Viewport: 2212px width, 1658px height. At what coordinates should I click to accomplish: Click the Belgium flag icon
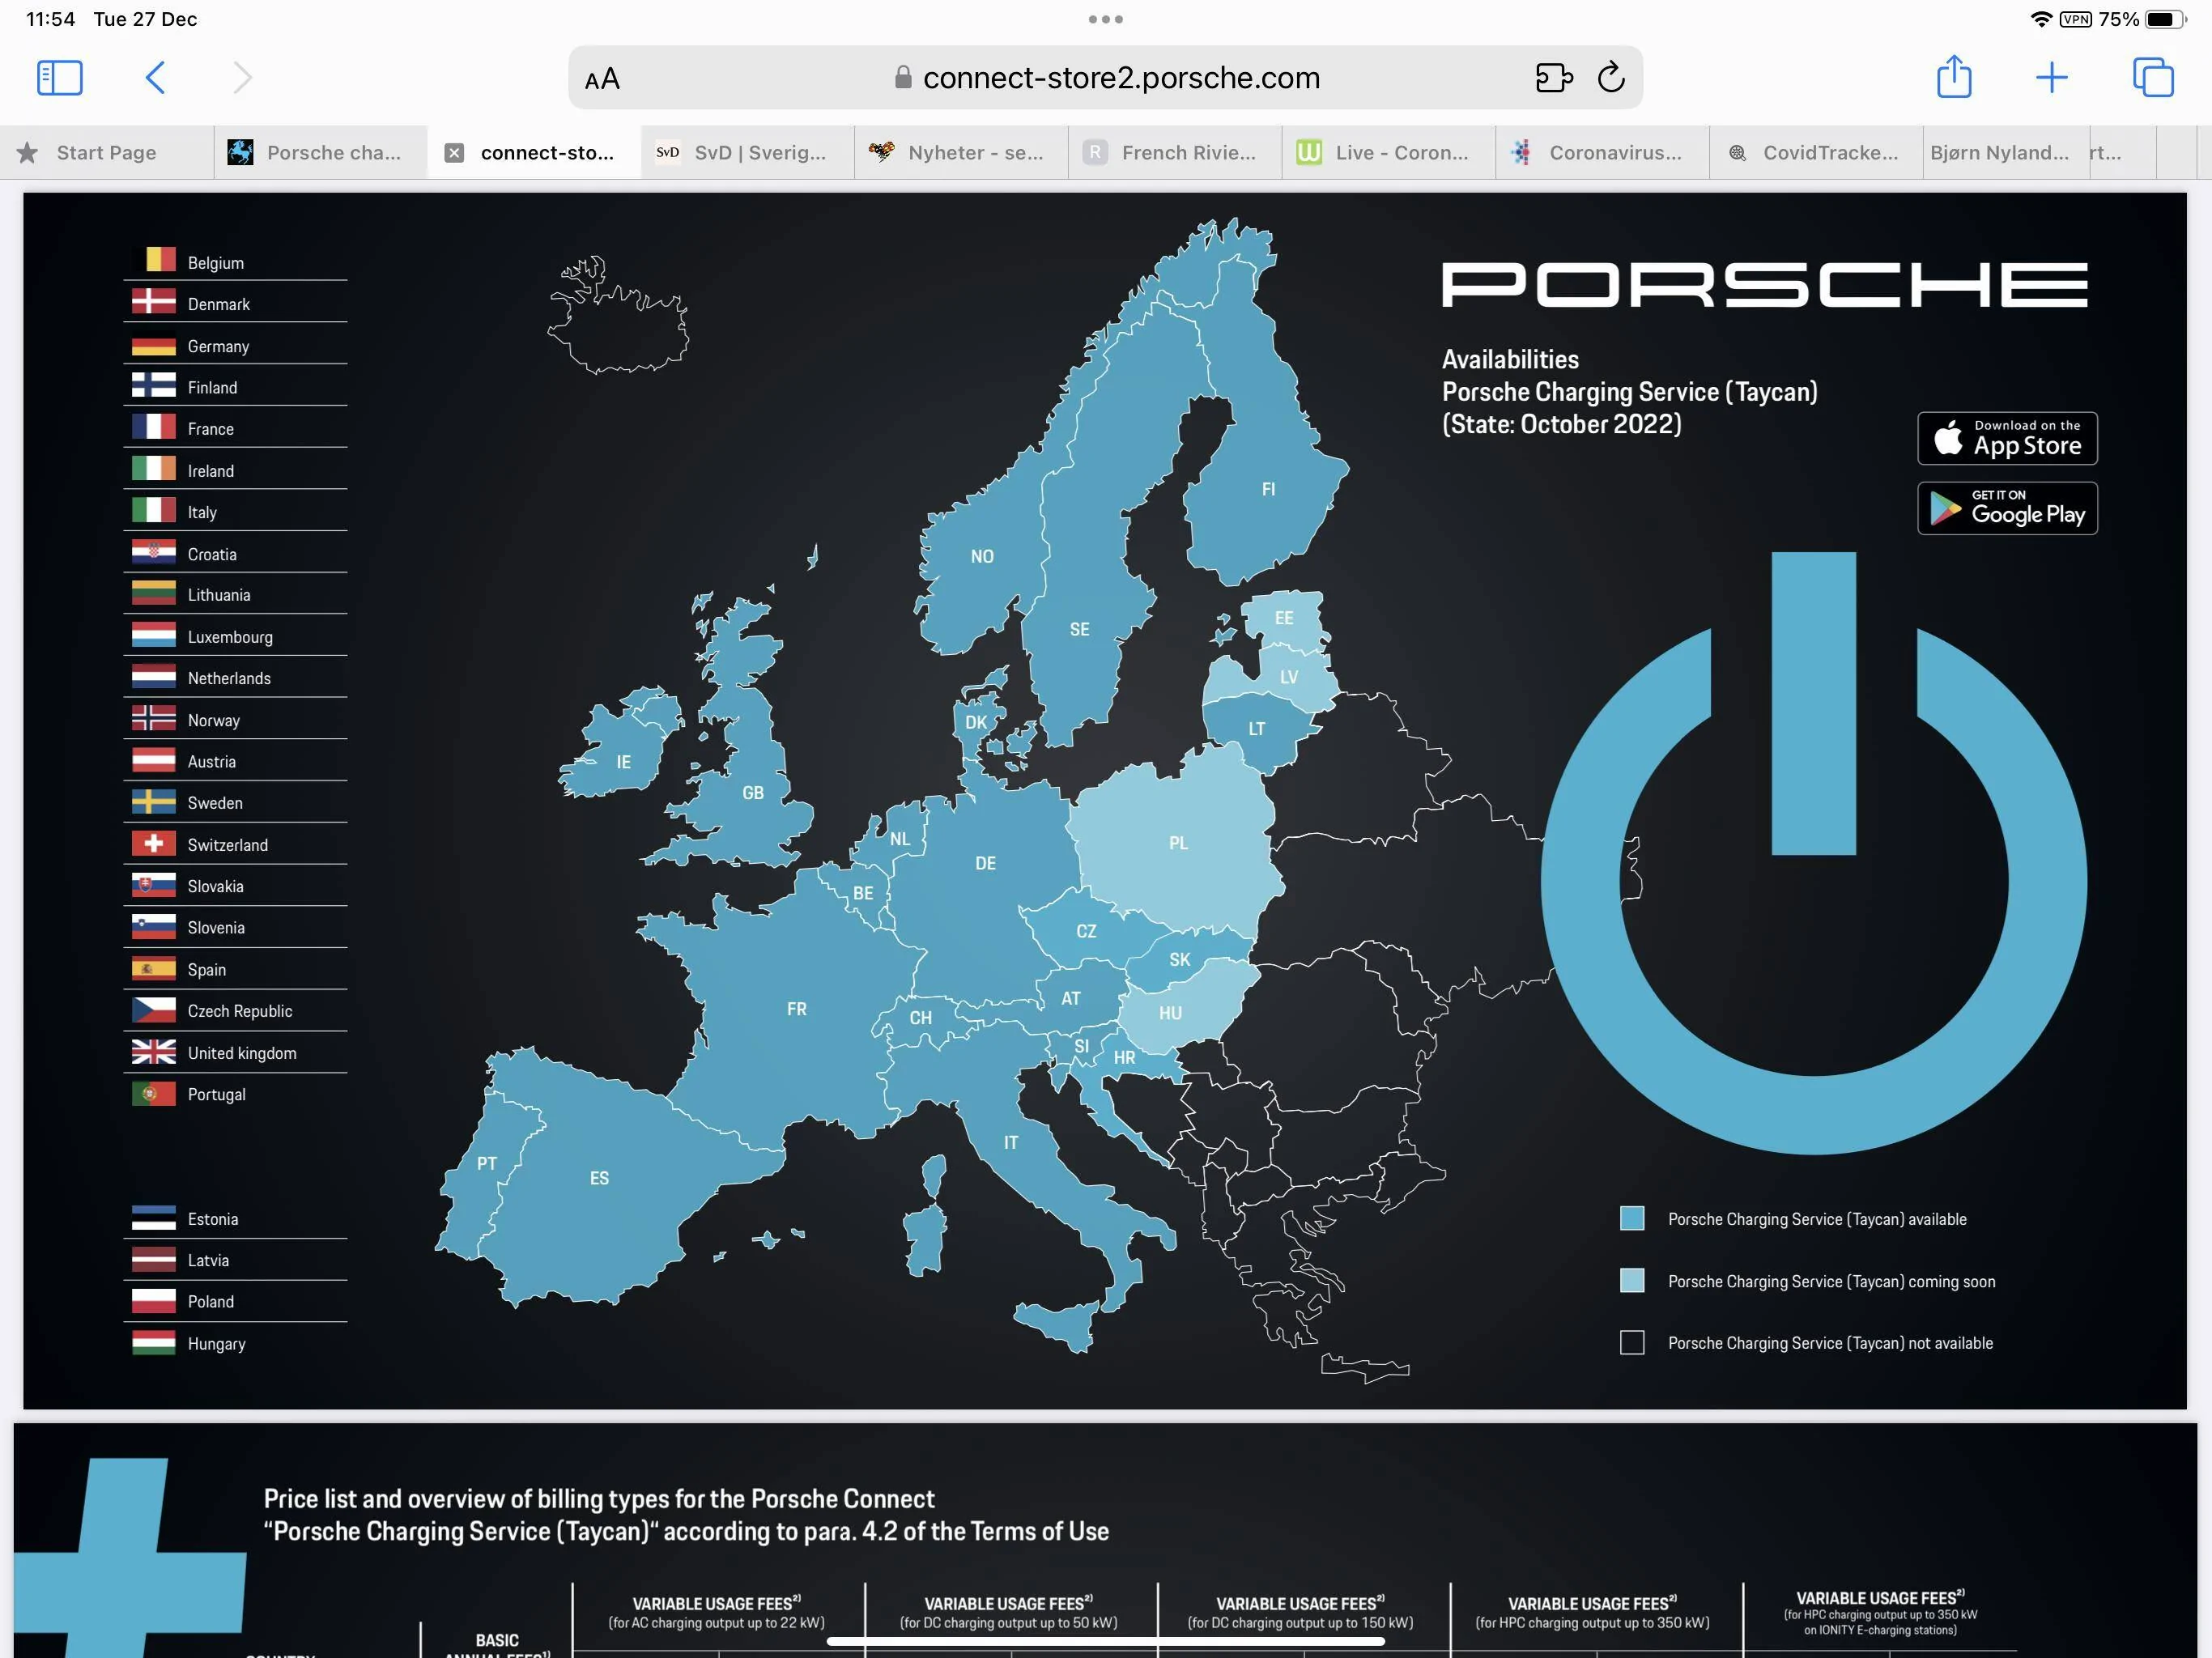(153, 260)
